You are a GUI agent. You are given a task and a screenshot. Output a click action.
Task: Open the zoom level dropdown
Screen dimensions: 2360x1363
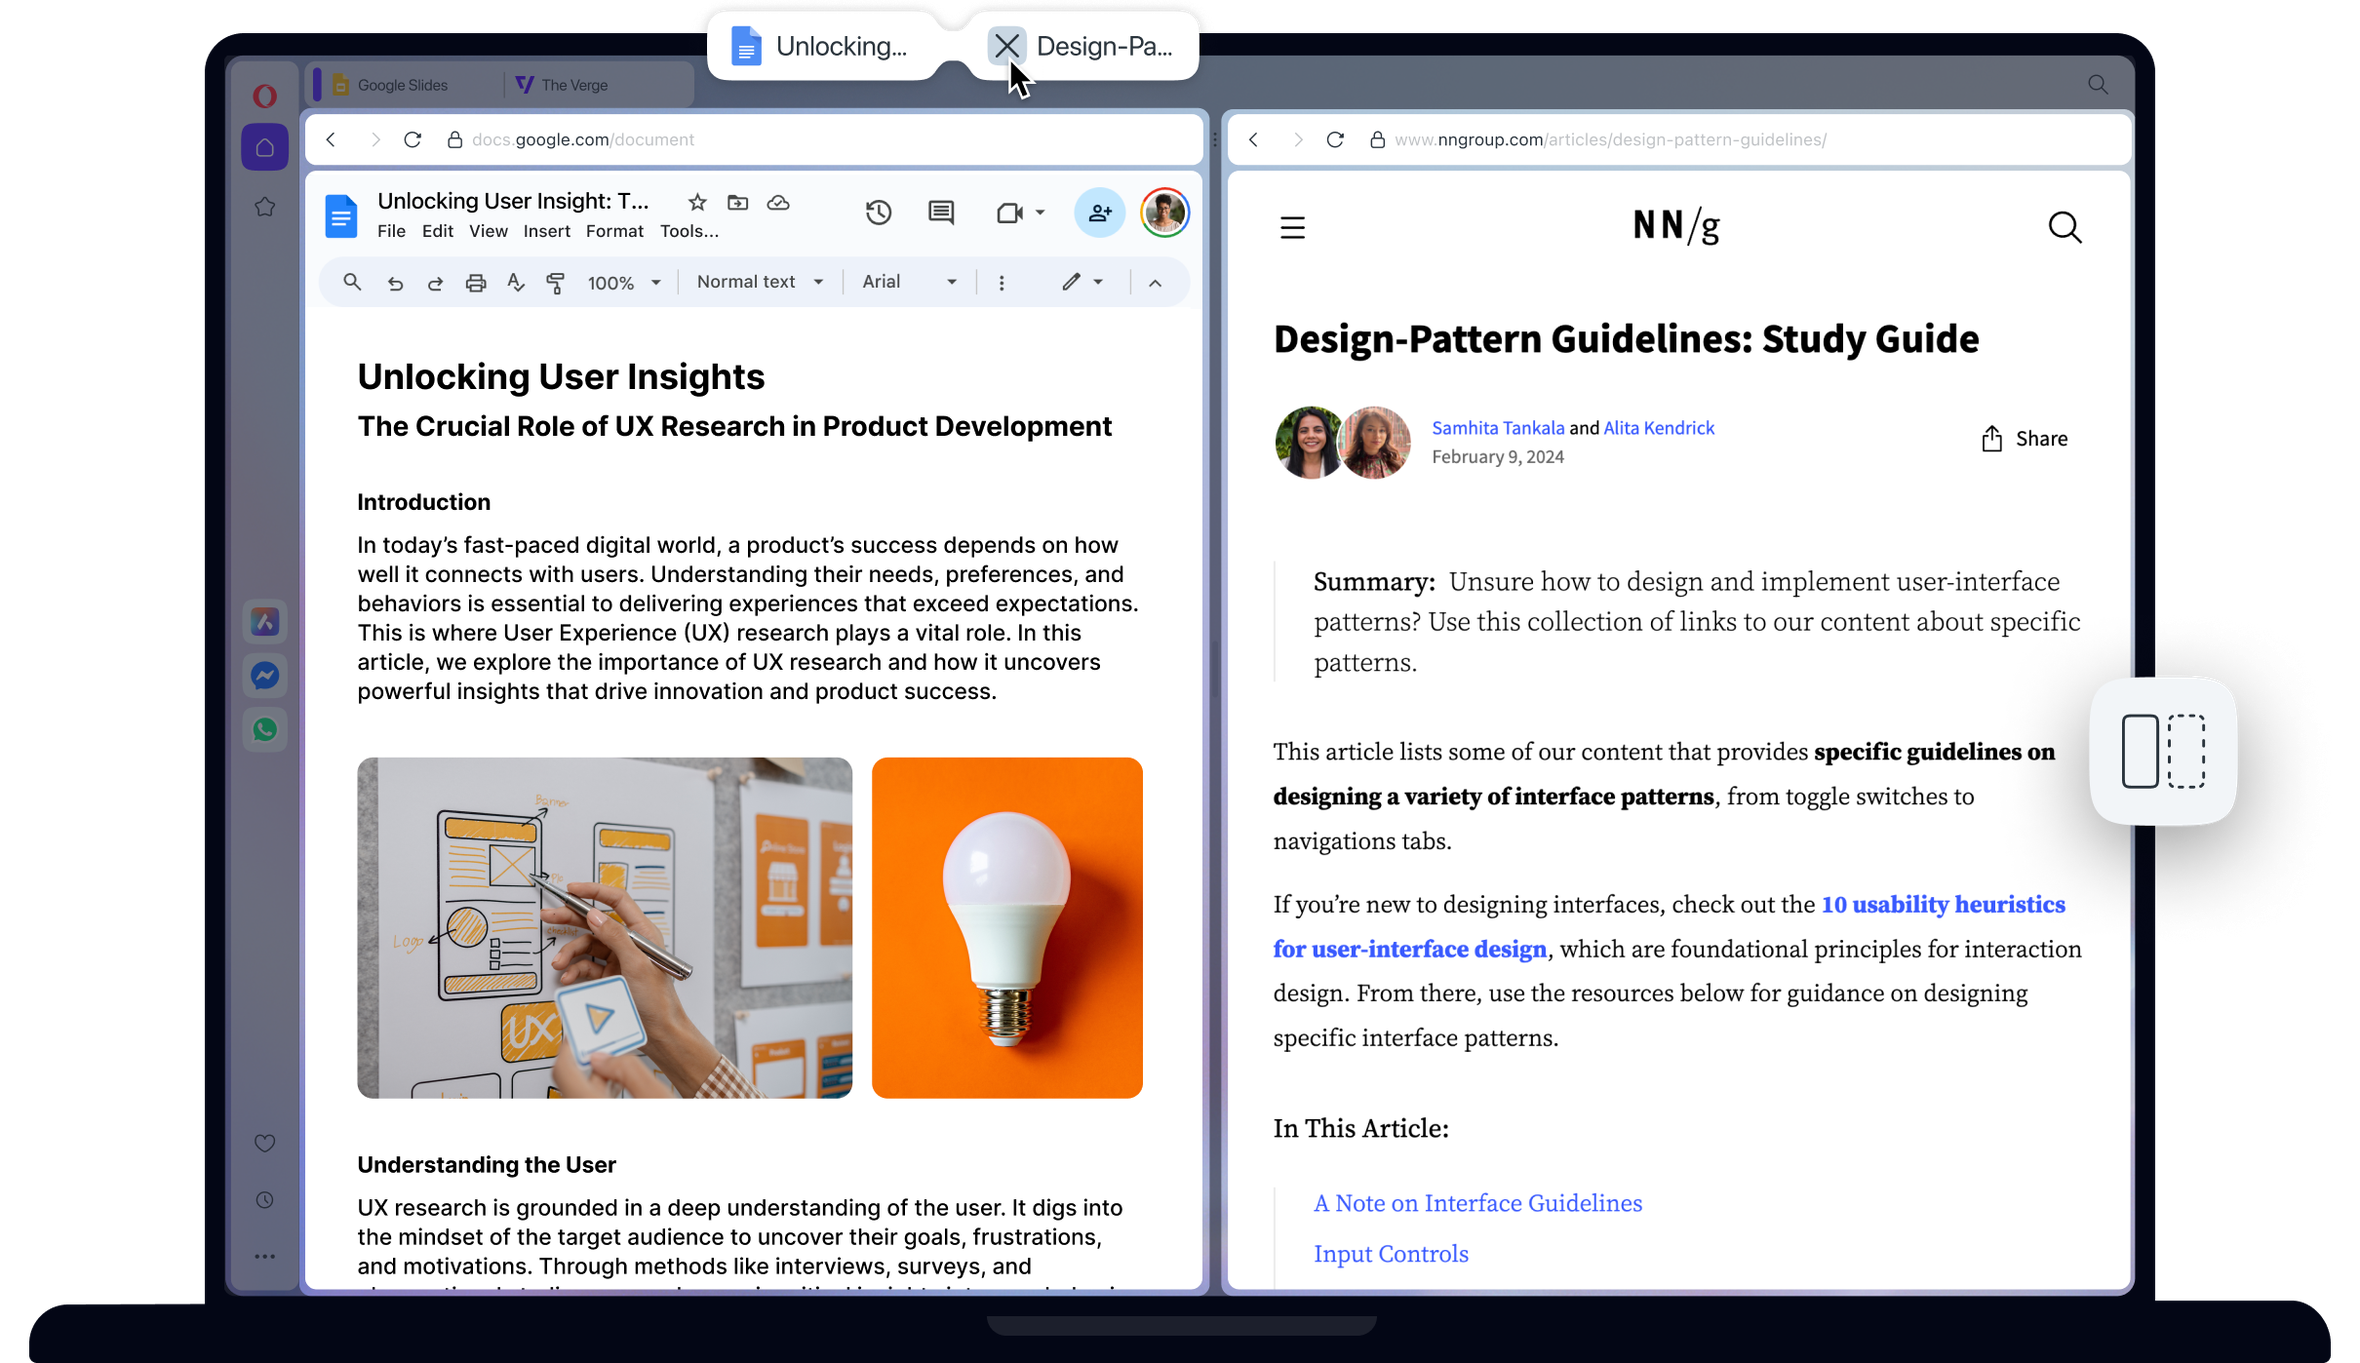tap(622, 281)
